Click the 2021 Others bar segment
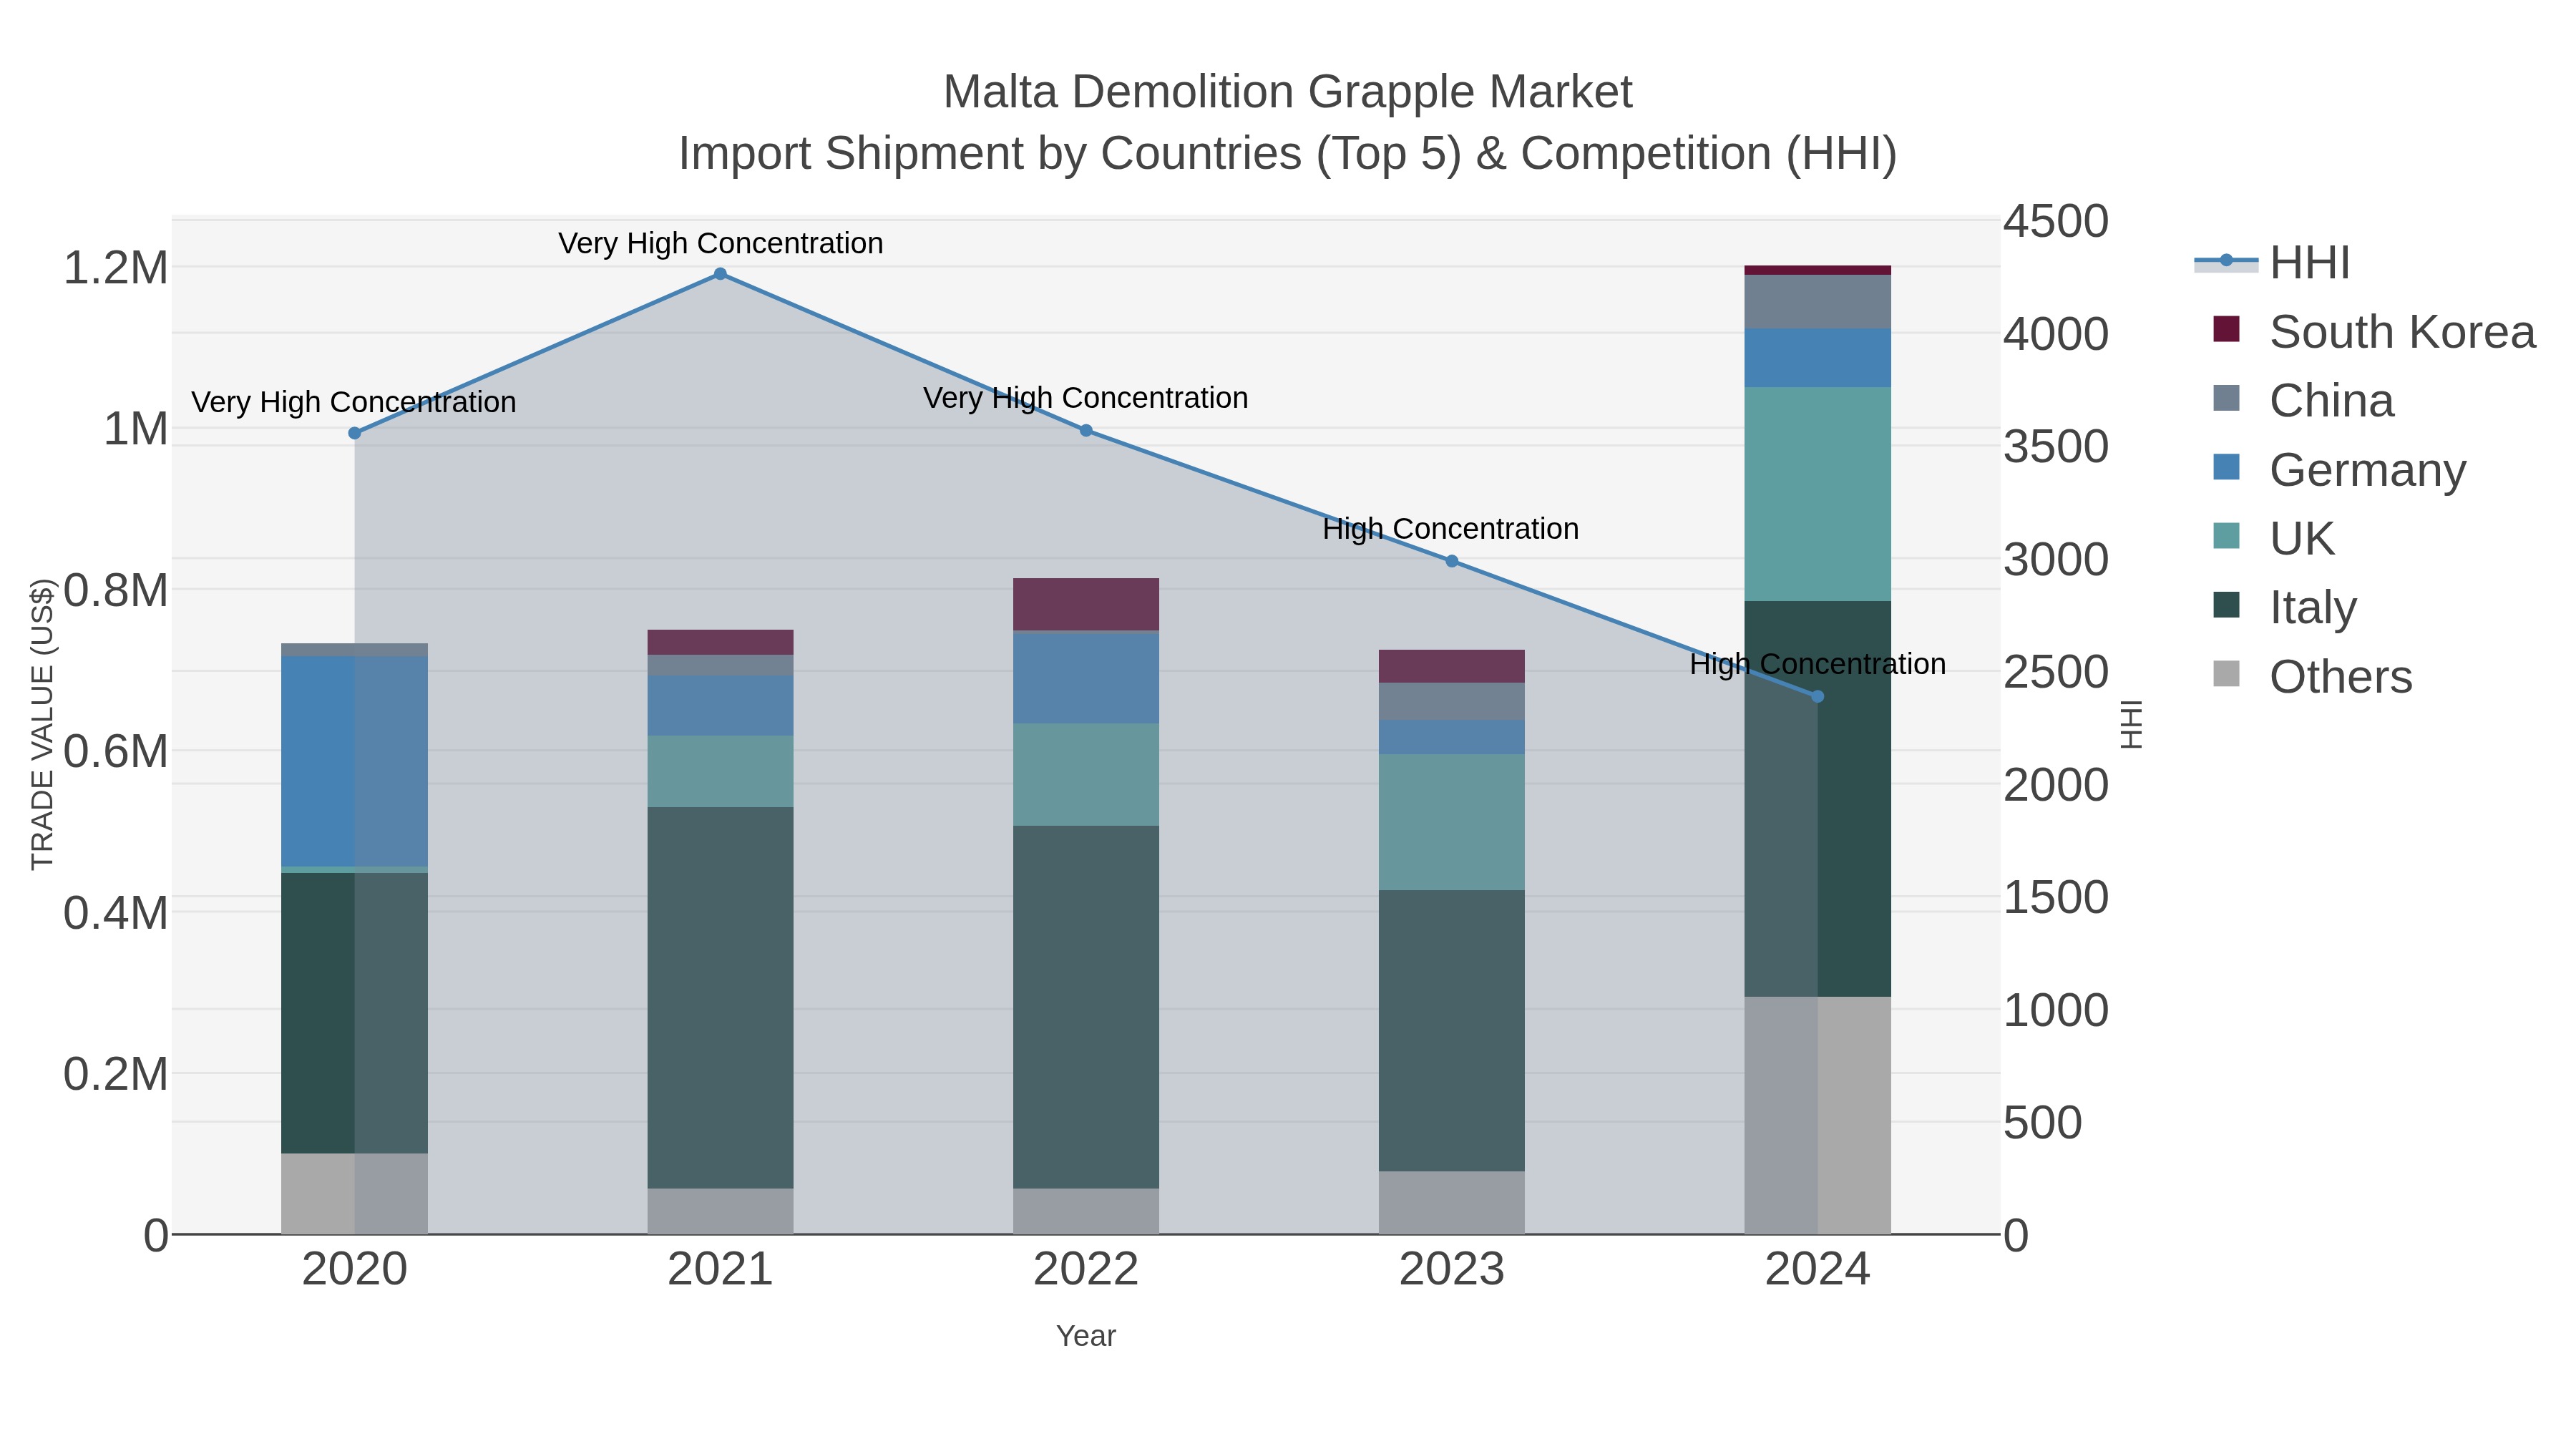 (720, 1211)
